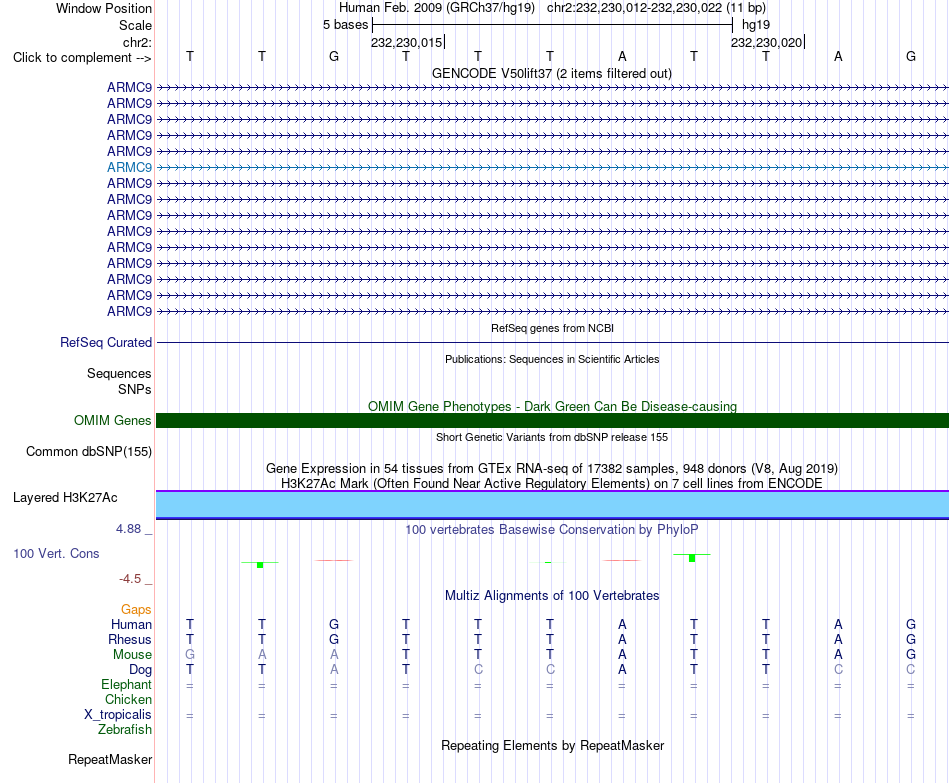Click the SNPs subtrack label
Image resolution: width=950 pixels, height=783 pixels.
(135, 389)
